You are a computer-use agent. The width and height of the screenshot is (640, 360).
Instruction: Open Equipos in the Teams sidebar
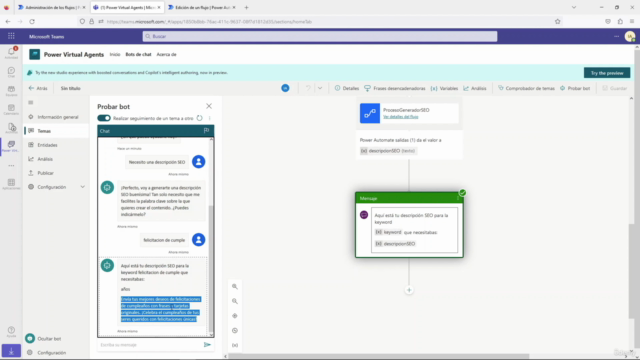click(x=11, y=91)
